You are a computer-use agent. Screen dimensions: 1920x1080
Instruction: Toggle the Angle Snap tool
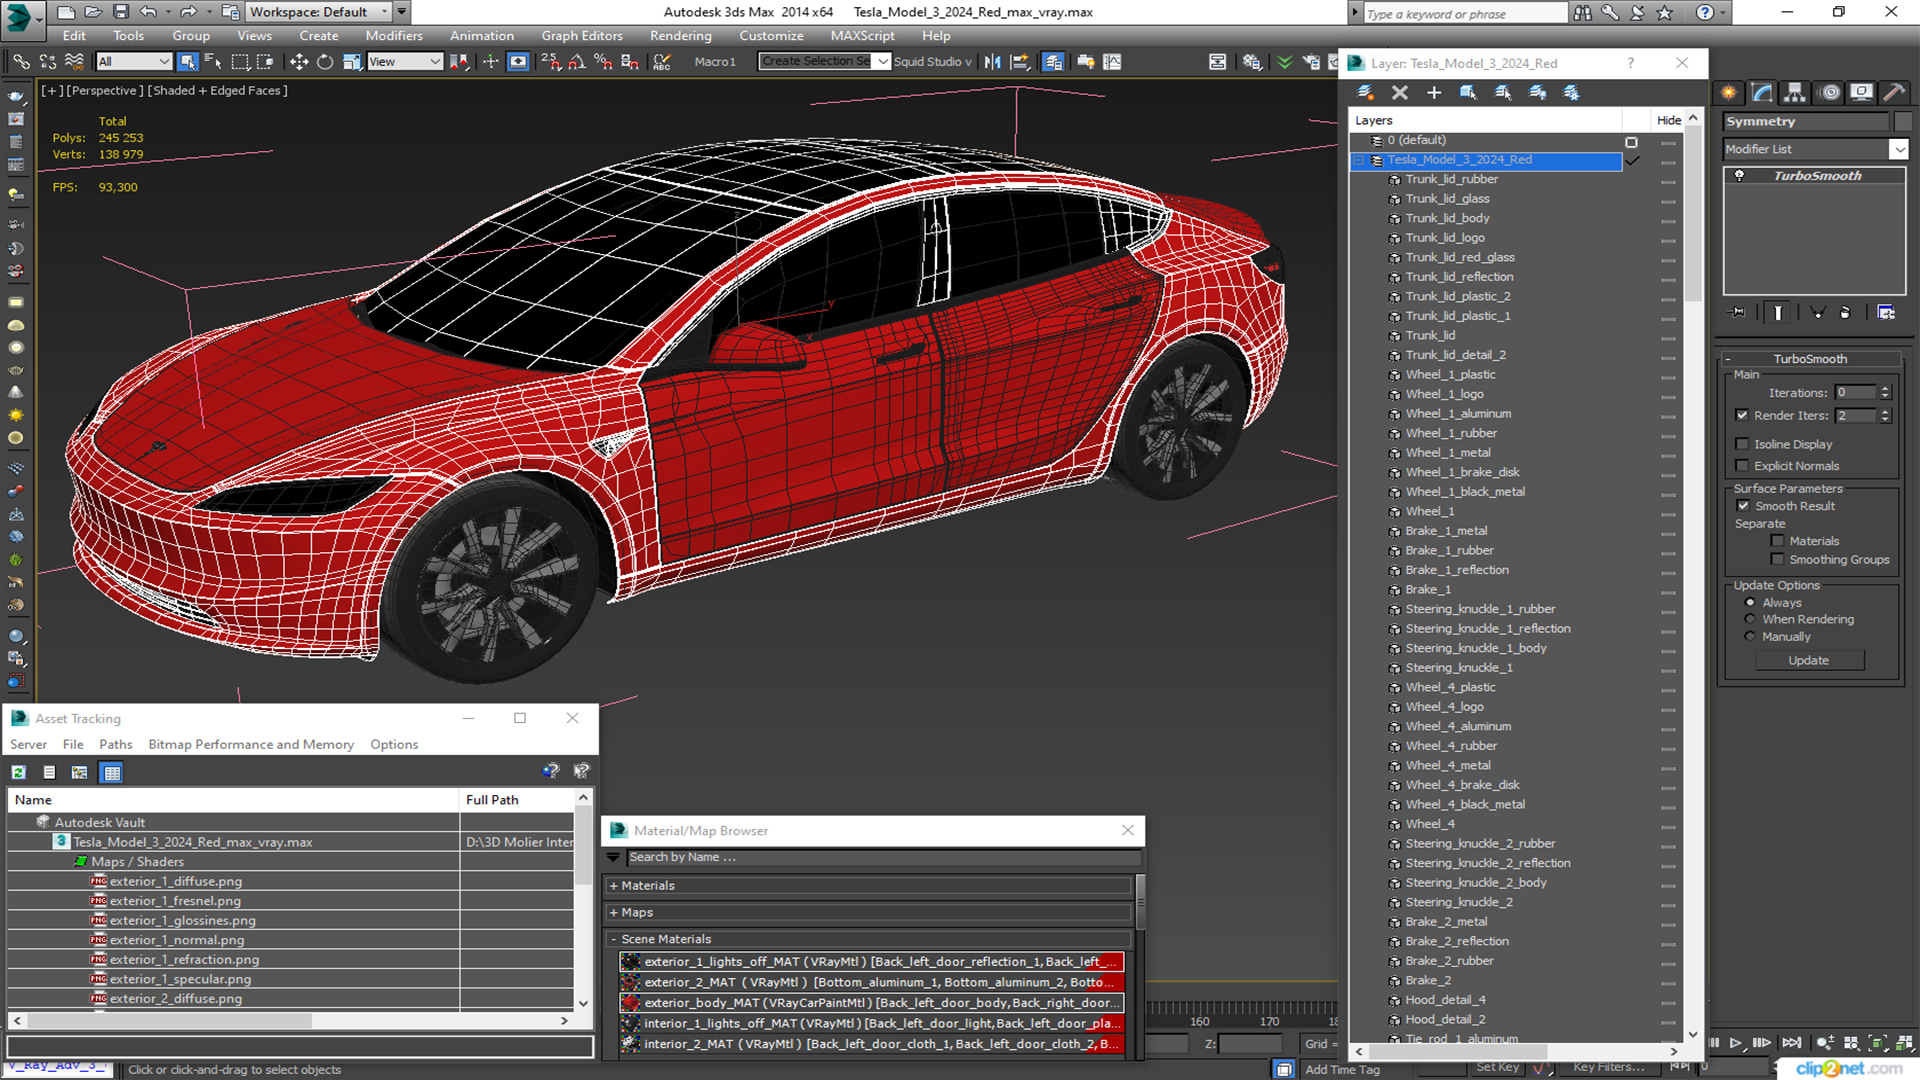point(576,62)
